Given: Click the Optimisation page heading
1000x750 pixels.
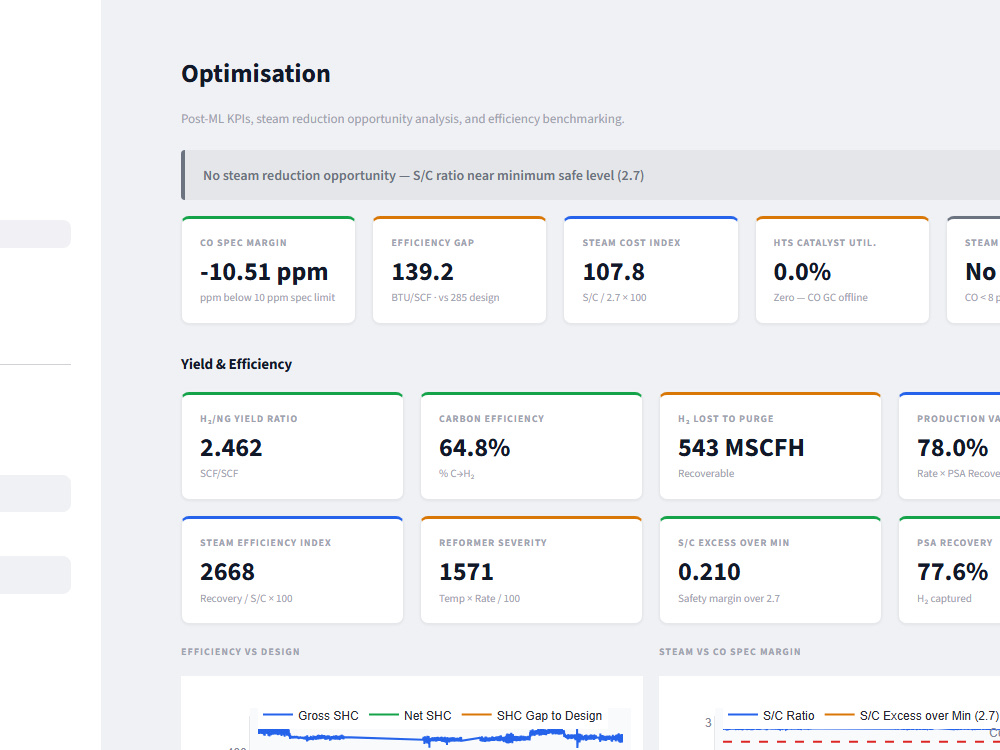Looking at the screenshot, I should pyautogui.click(x=256, y=73).
